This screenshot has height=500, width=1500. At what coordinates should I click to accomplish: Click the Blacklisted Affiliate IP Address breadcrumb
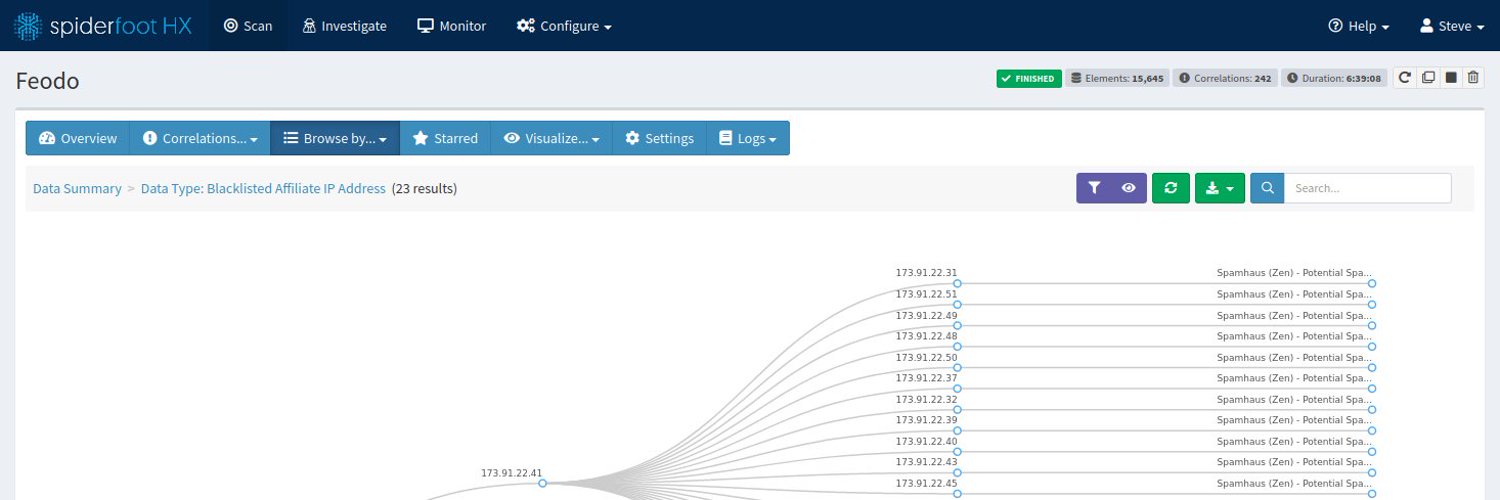pos(263,188)
